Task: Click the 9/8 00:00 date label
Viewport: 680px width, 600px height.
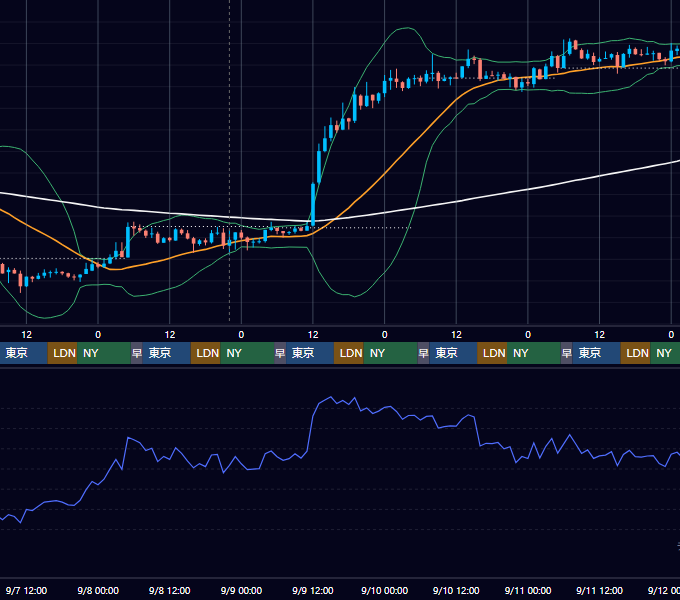Action: click(x=98, y=590)
